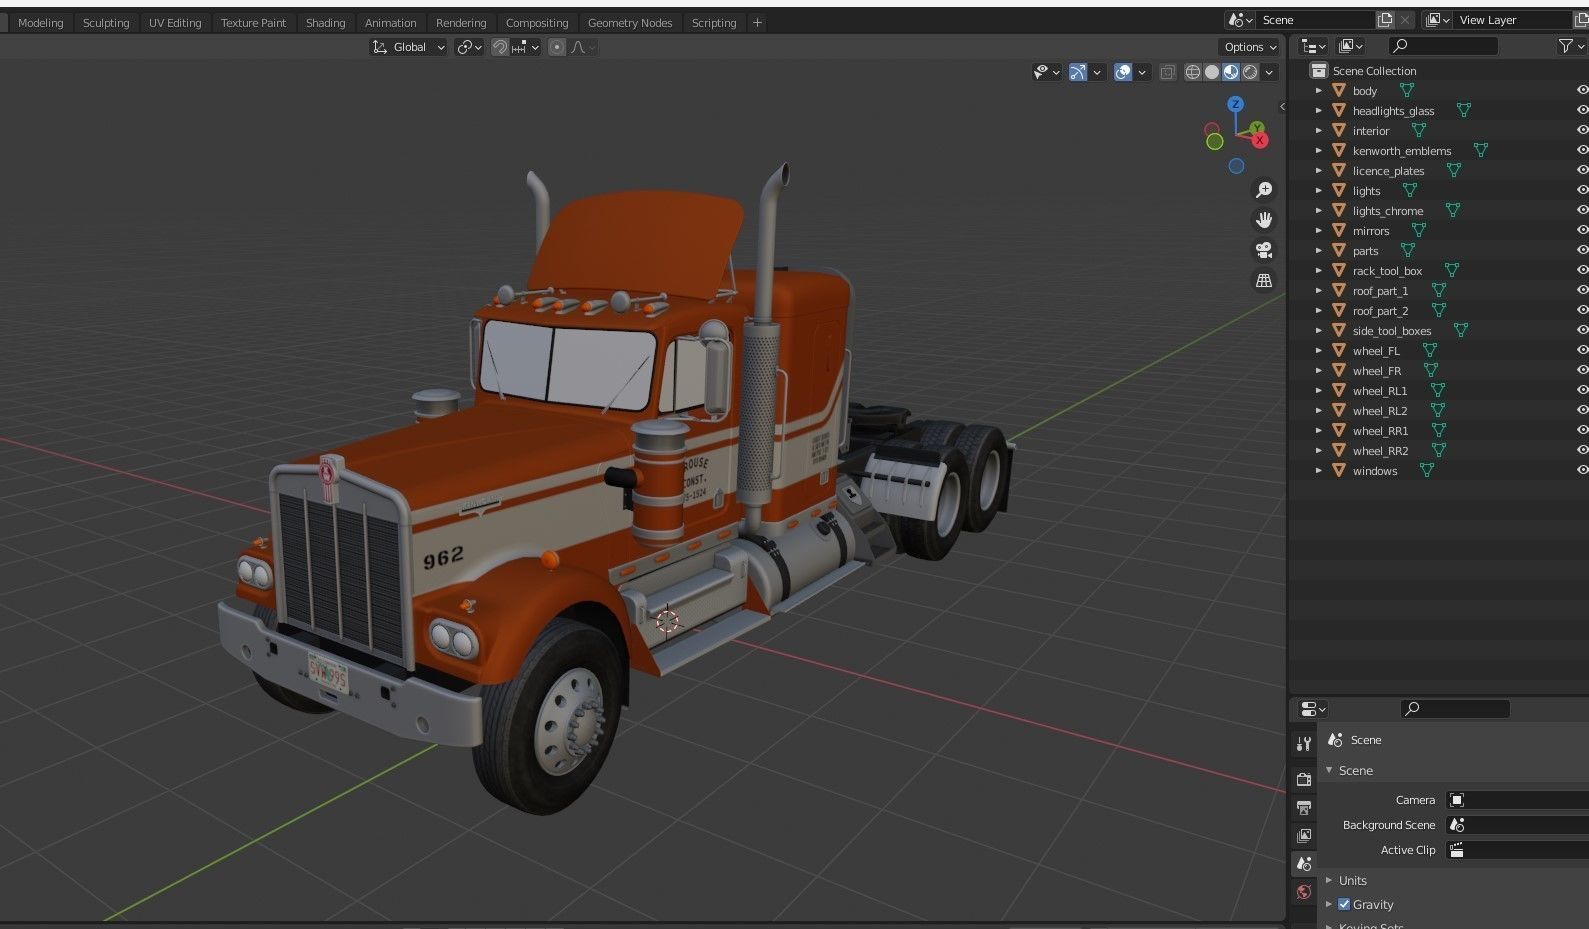This screenshot has width=1589, height=929.
Task: Open Output properties tab (printer icon)
Action: click(1304, 807)
